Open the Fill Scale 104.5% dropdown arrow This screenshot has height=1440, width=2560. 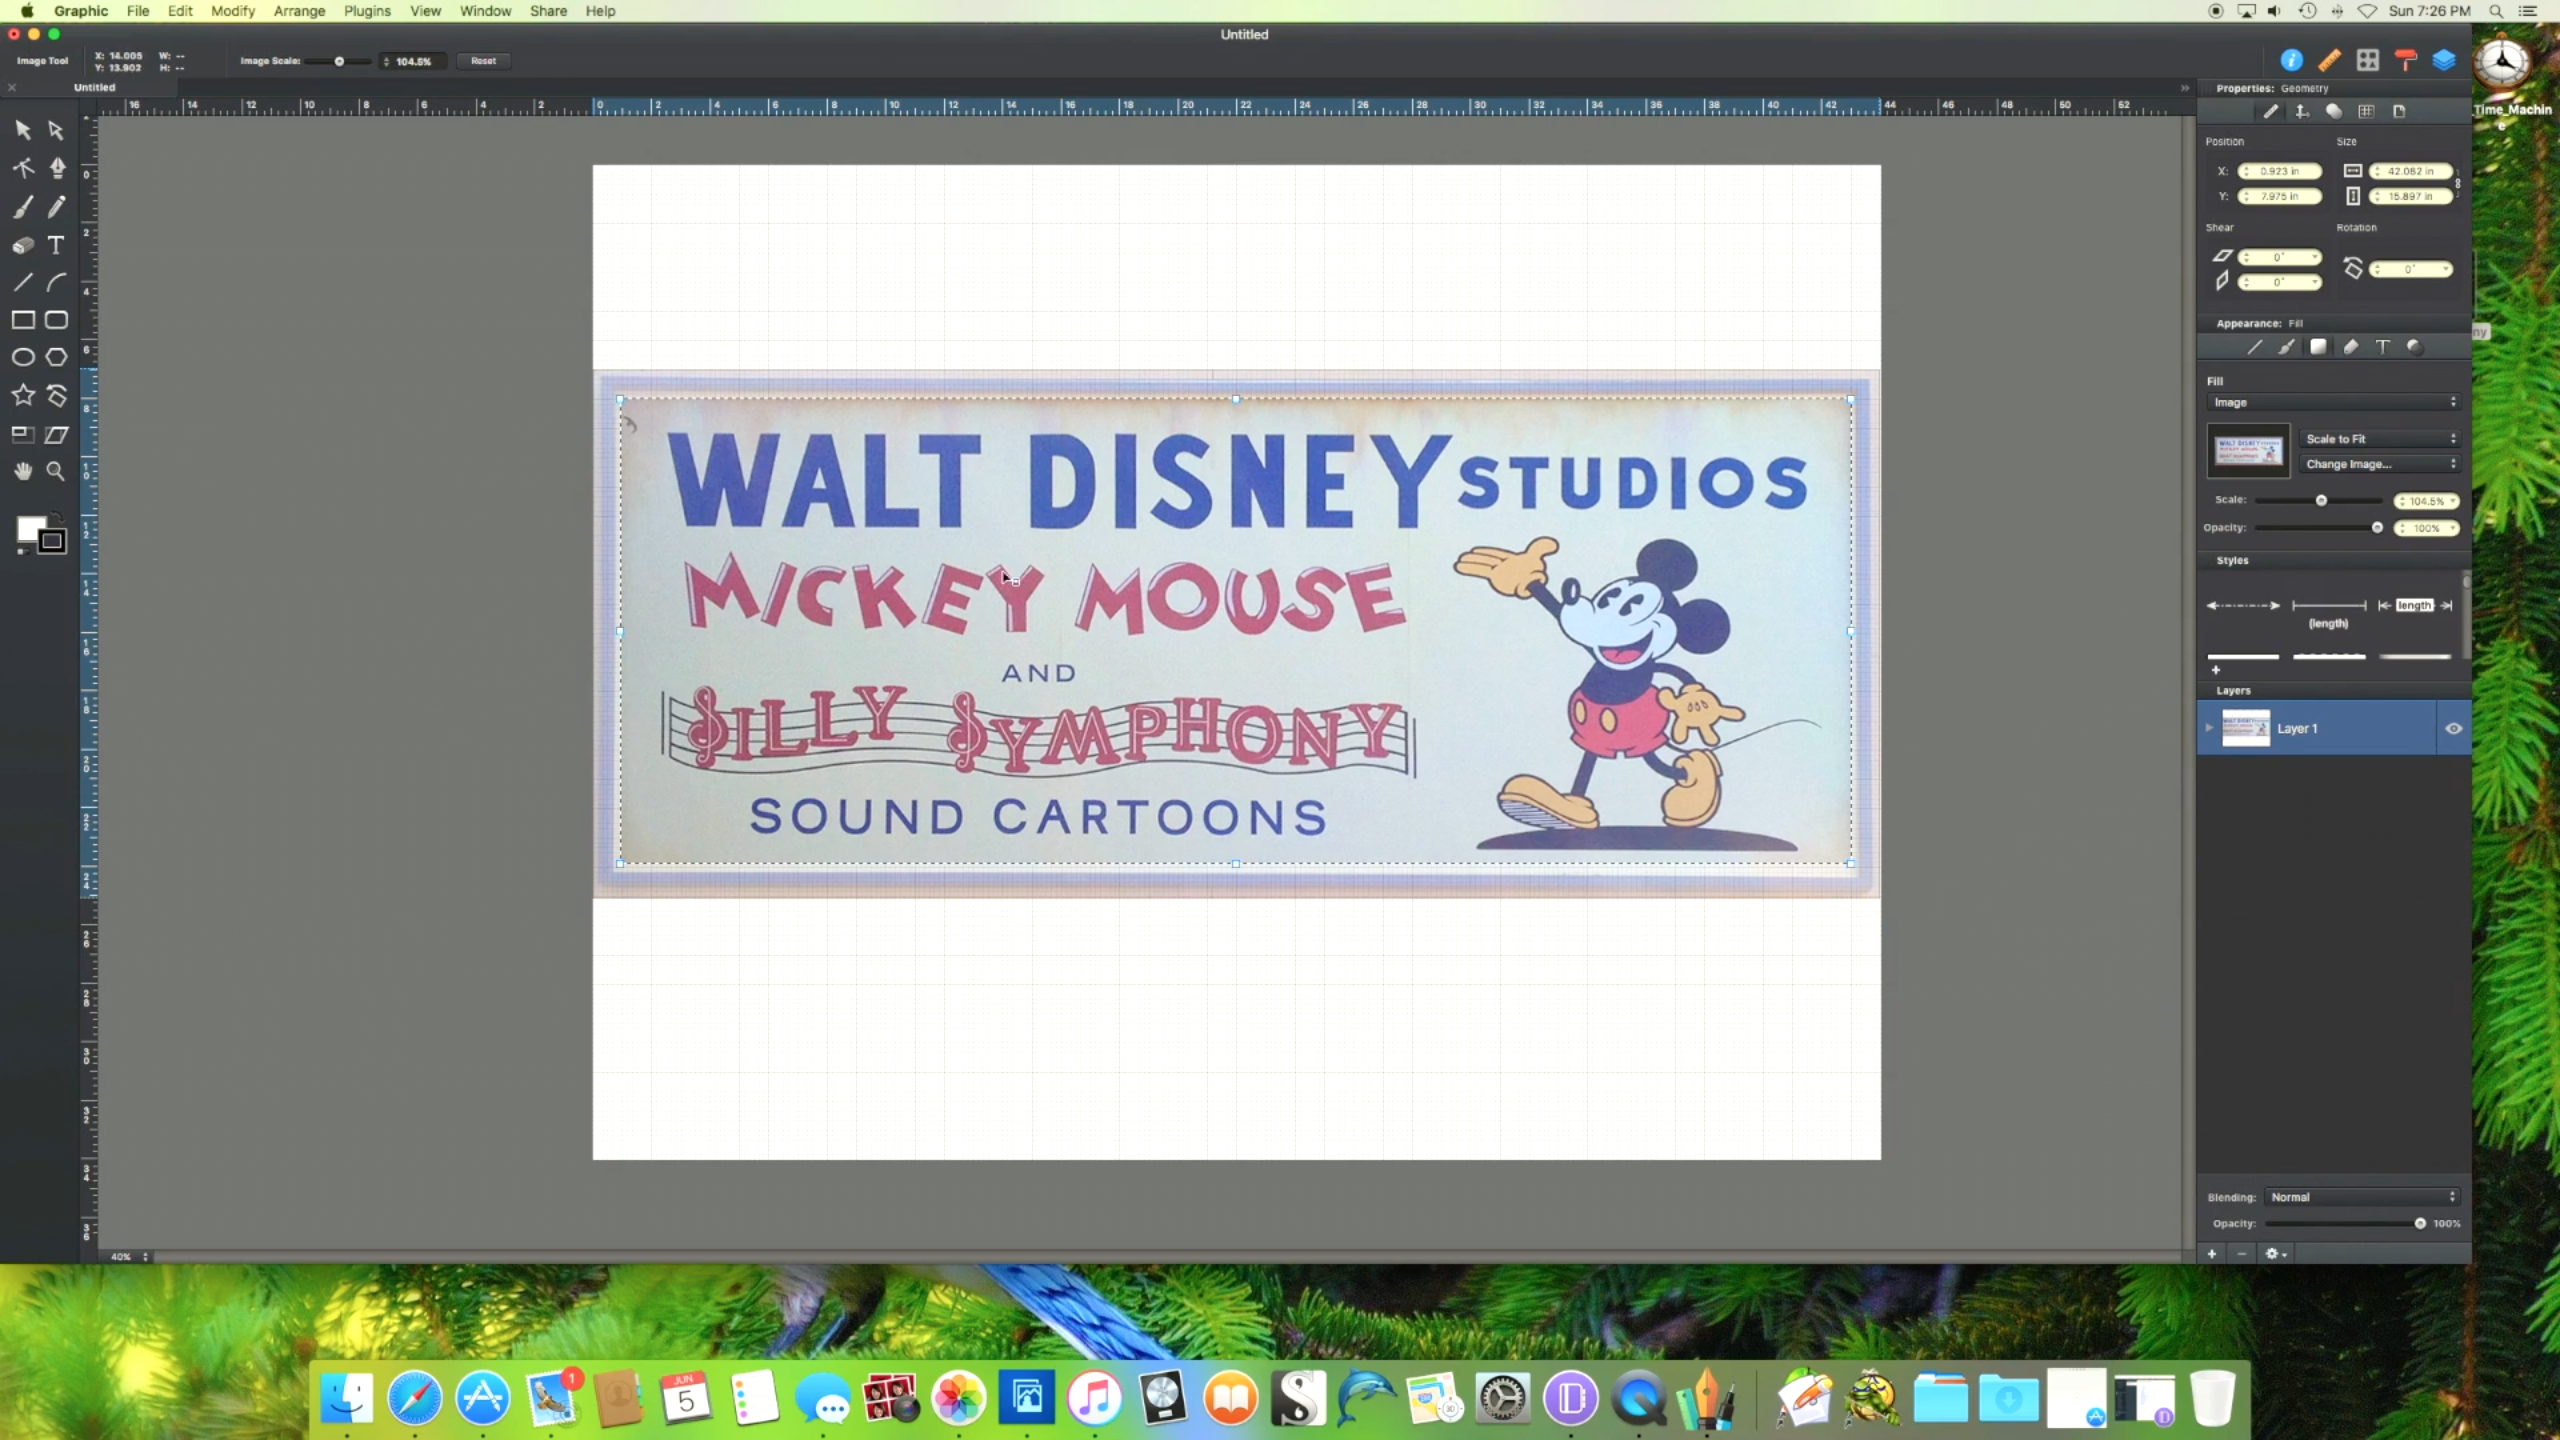pos(2453,501)
